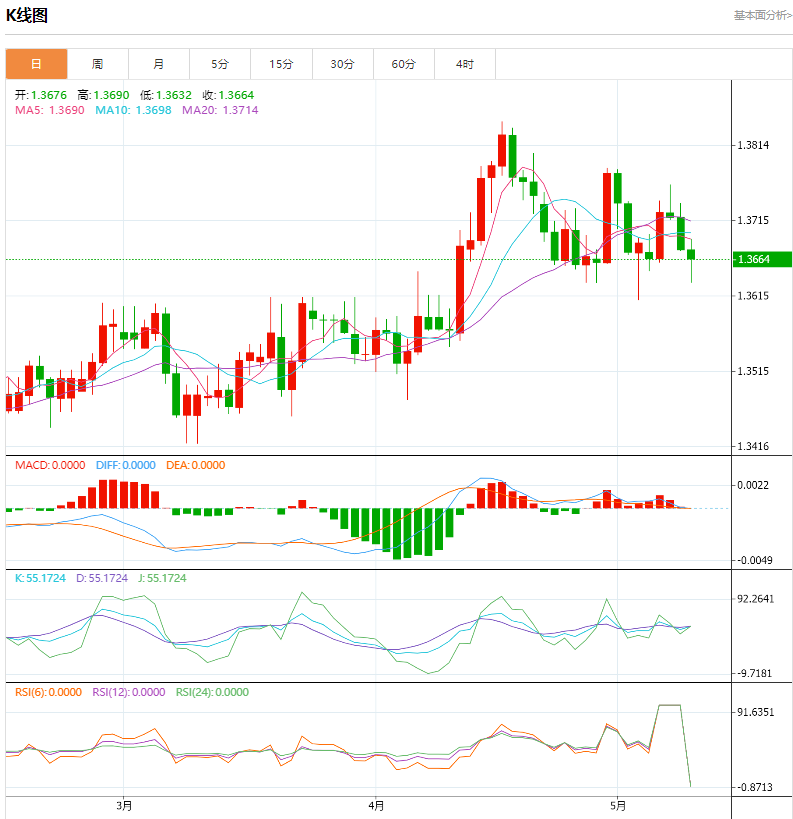The height and width of the screenshot is (819, 793).
Task: Show the 30分 interval chart
Action: click(x=343, y=64)
